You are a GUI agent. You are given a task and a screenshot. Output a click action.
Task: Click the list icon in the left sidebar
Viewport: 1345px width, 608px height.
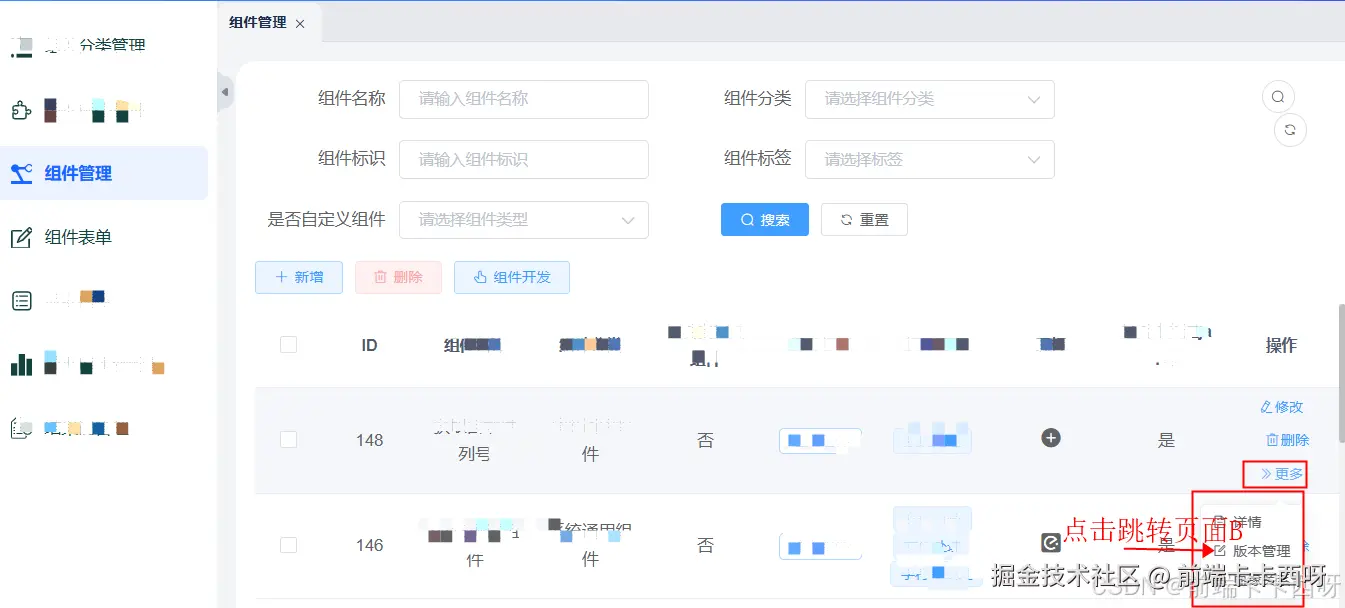coord(21,300)
